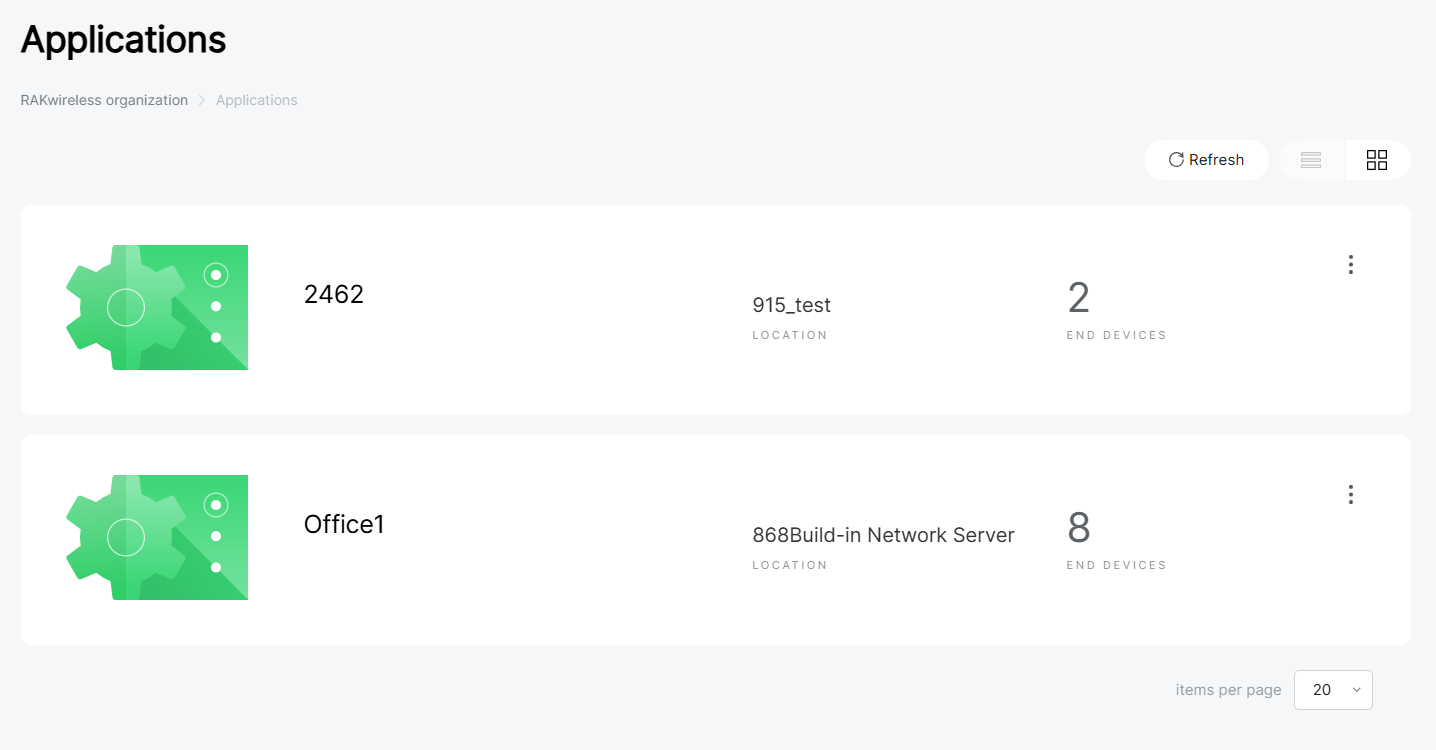
Task: Switch to grid view layout
Action: tap(1377, 160)
